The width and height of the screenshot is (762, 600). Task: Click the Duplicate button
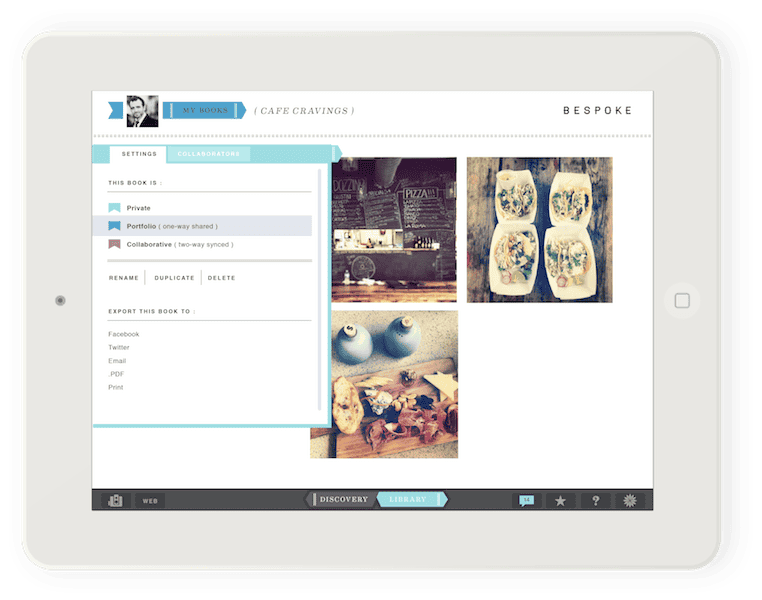174,278
